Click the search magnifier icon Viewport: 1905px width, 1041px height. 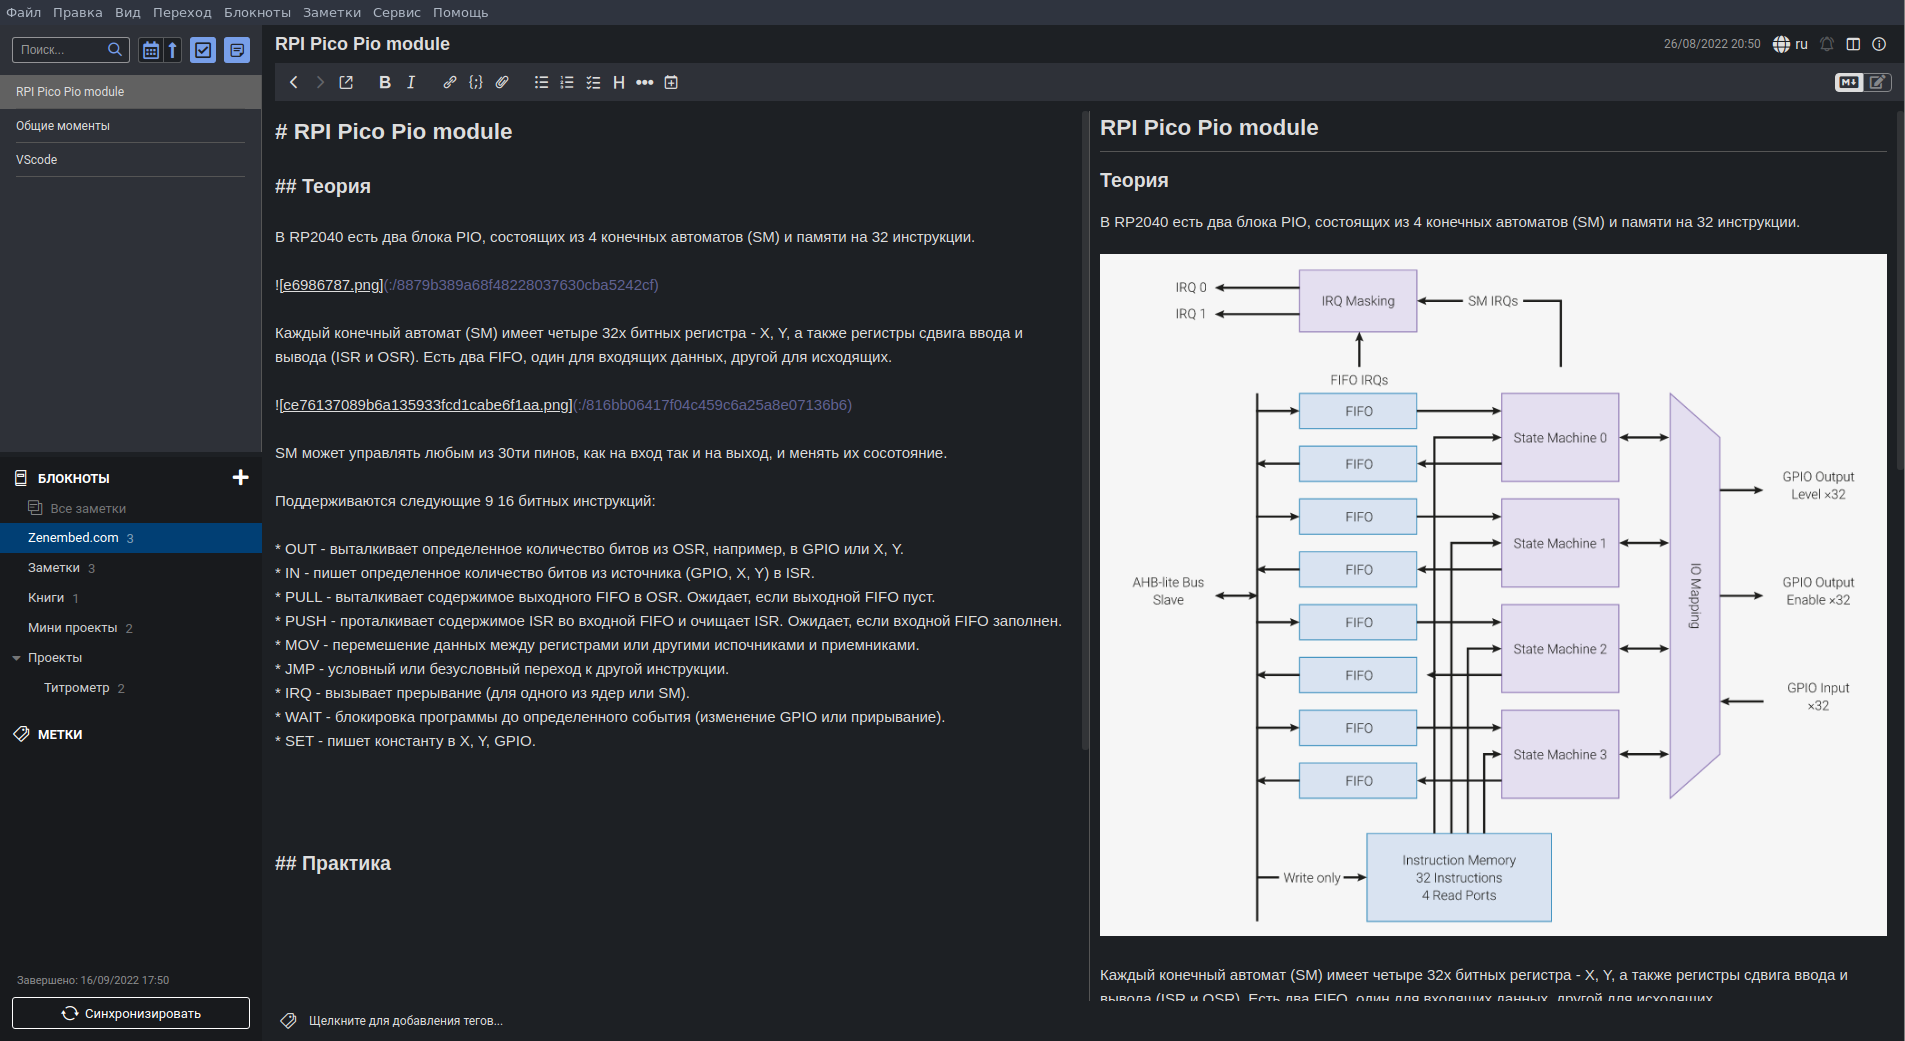pos(115,49)
